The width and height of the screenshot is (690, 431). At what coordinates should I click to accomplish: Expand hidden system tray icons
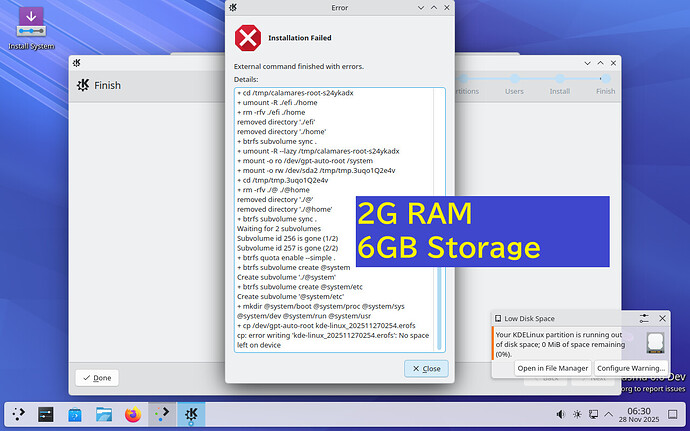click(x=609, y=414)
